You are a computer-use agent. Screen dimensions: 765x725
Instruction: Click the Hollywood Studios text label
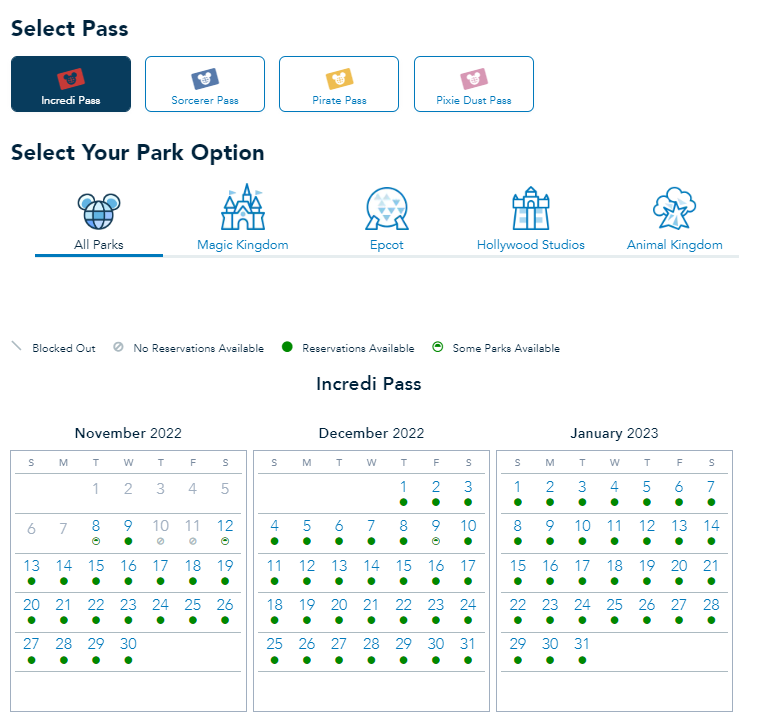click(x=531, y=245)
